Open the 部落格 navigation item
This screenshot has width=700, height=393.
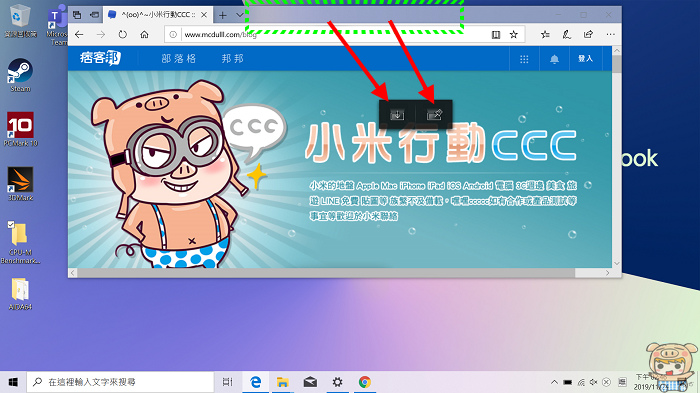tap(179, 59)
